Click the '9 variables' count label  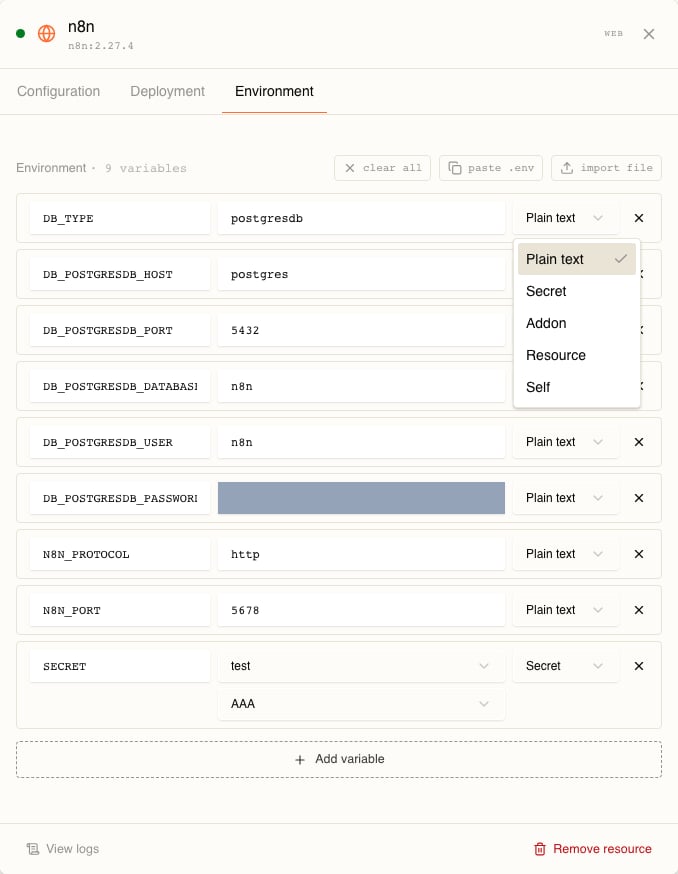(x=146, y=168)
